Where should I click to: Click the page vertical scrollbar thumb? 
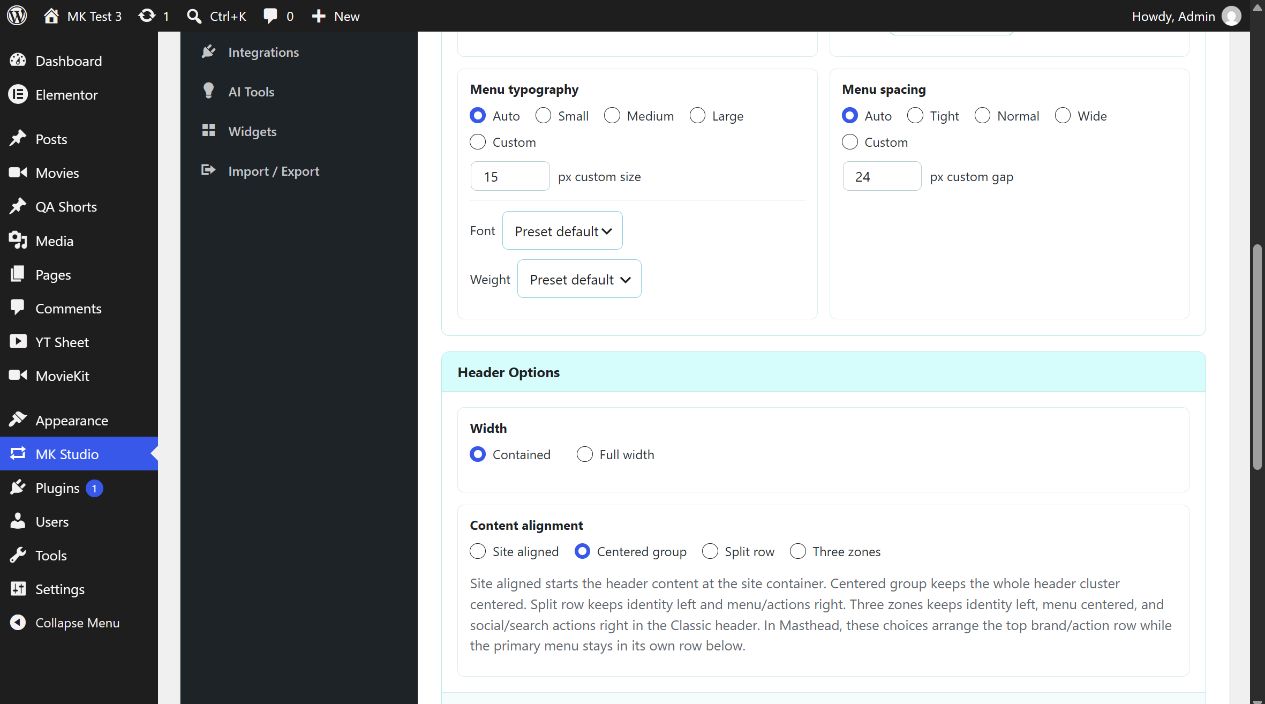click(1258, 356)
